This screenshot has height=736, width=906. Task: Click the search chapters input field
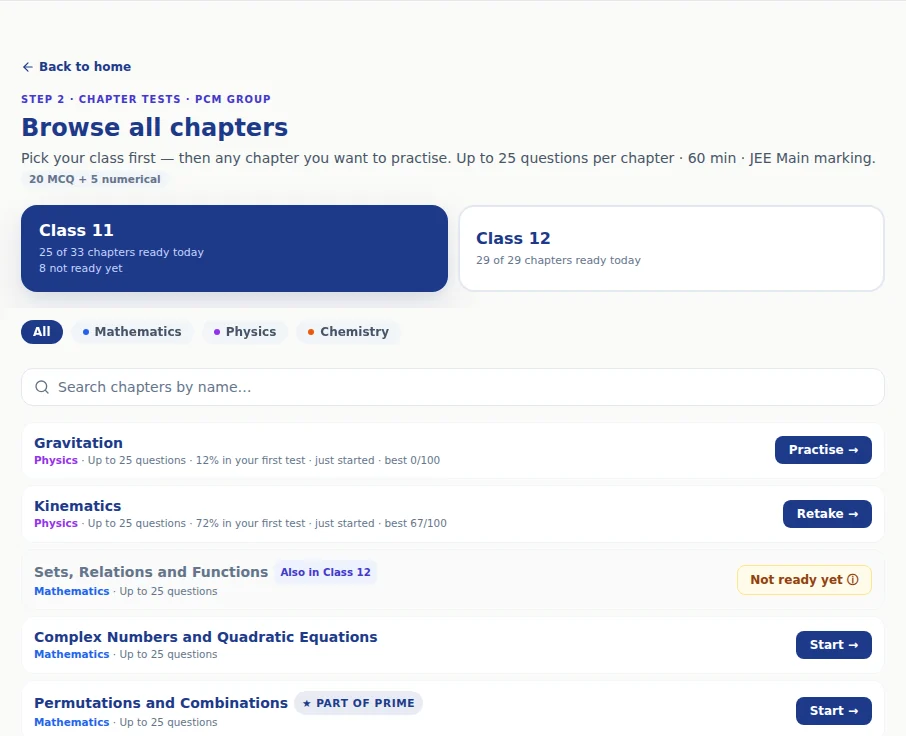coord(452,387)
